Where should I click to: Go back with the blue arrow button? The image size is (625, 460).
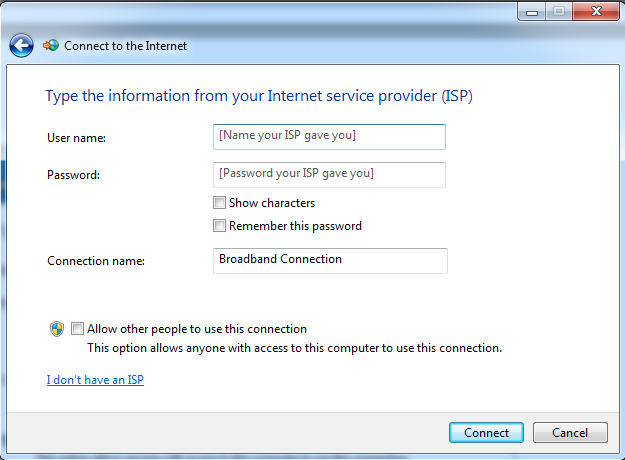point(21,45)
